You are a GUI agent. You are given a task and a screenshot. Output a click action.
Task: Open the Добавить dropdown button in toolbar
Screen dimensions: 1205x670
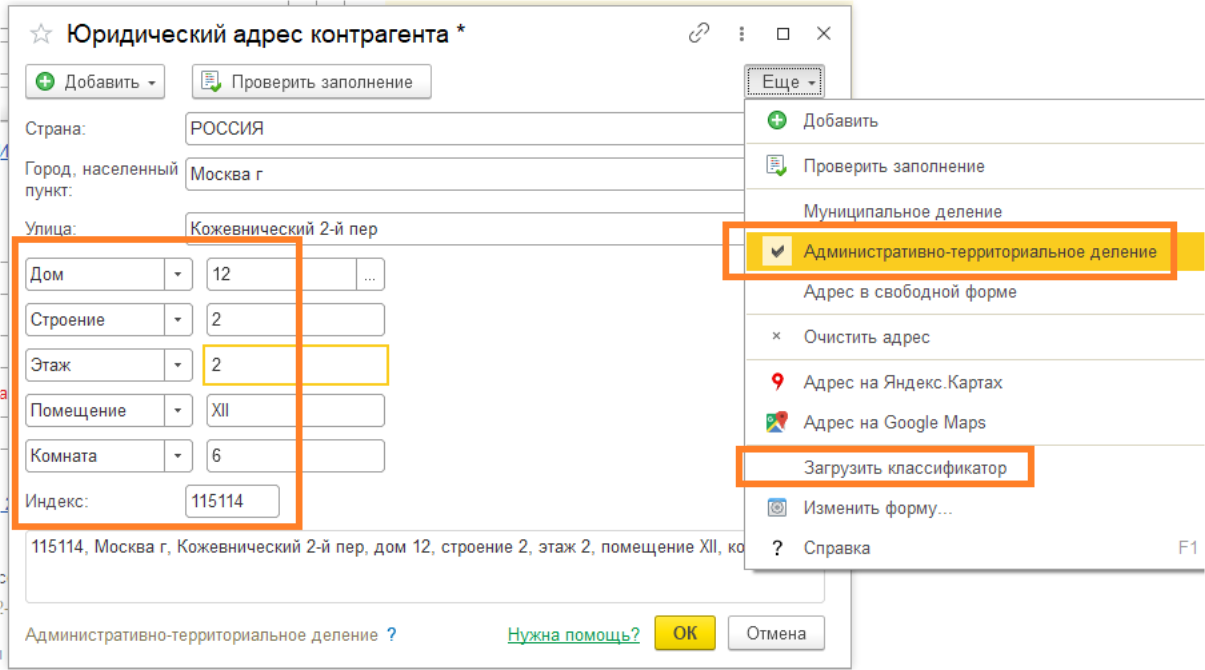coord(95,82)
